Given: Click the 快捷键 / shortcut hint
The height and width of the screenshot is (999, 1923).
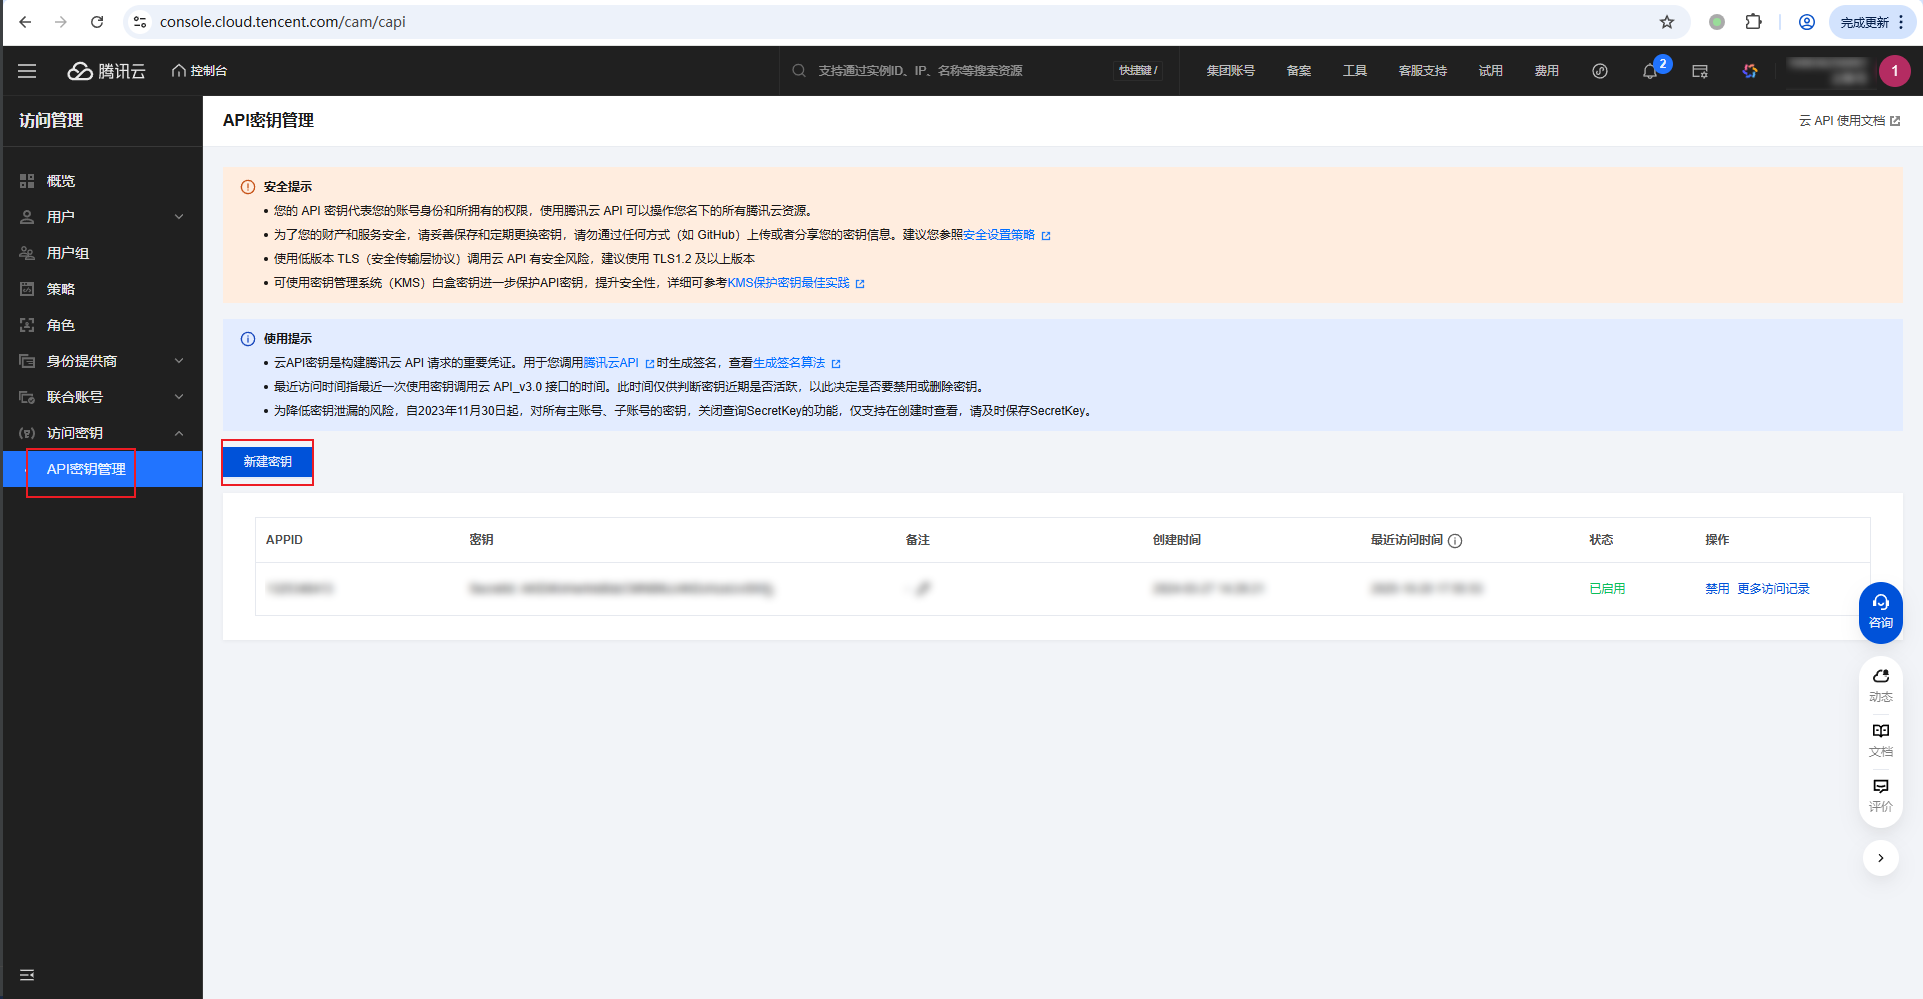Looking at the screenshot, I should pos(1138,71).
